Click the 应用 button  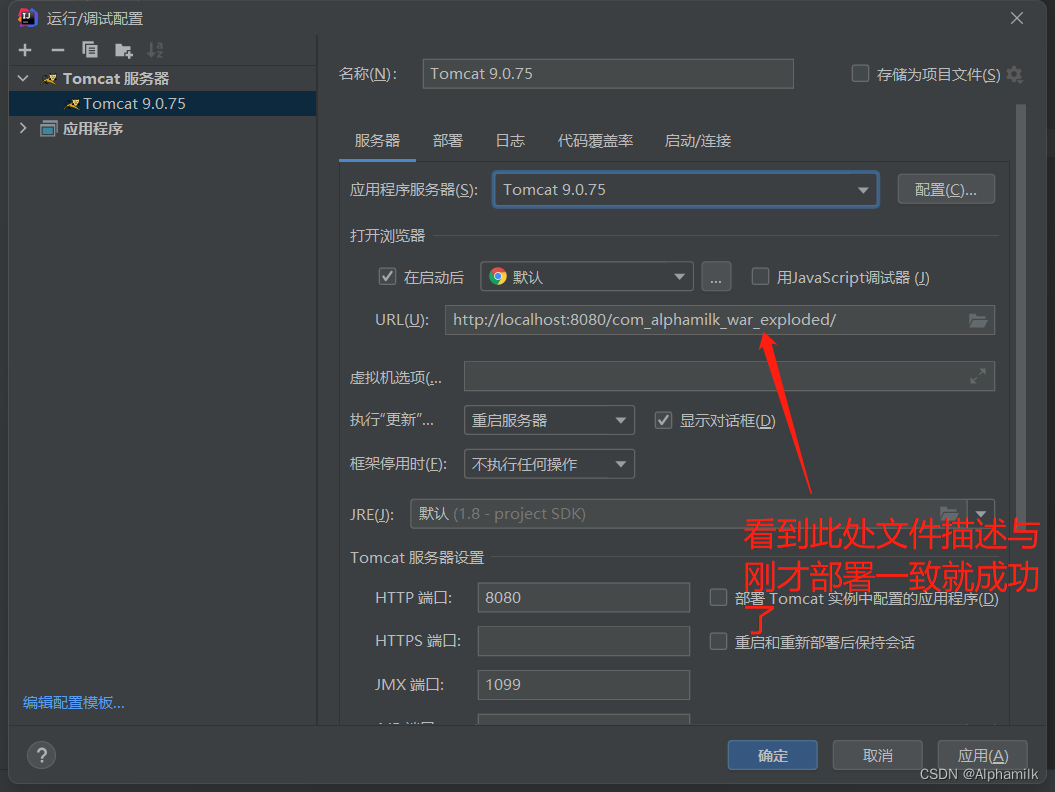982,755
